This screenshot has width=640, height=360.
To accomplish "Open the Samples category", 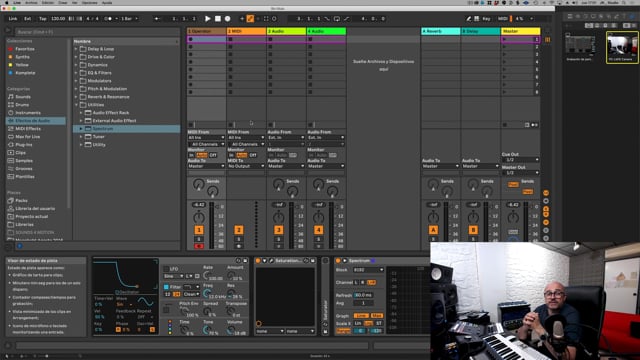I will pos(24,161).
